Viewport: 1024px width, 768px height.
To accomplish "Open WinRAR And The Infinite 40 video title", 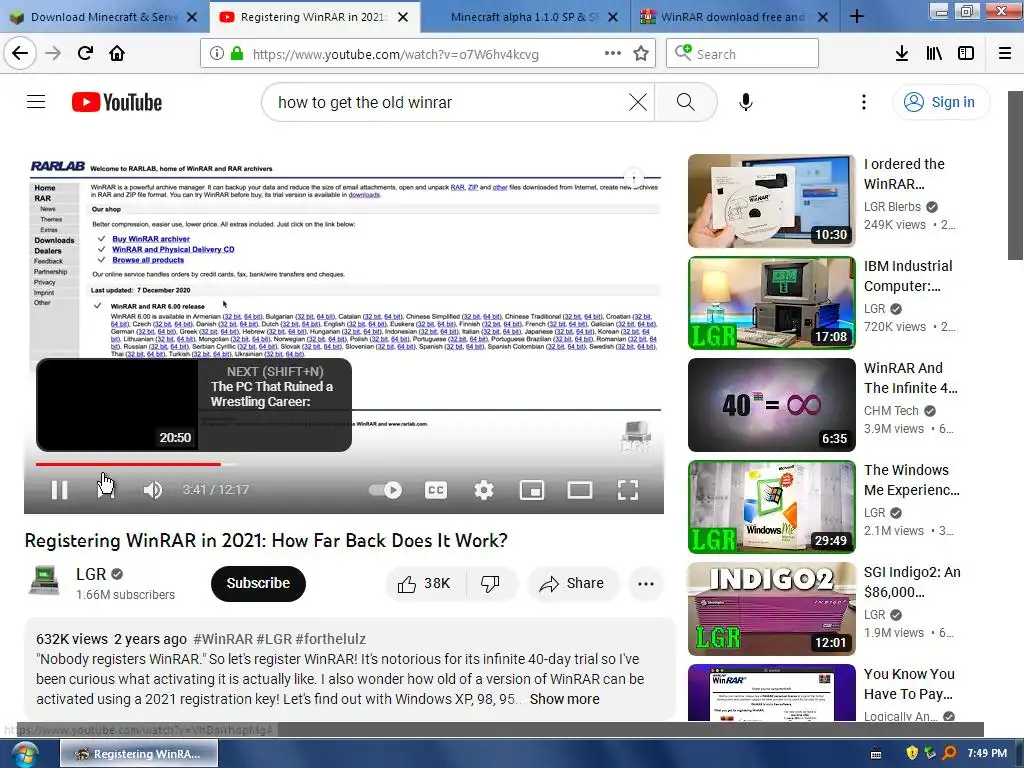I will [x=910, y=377].
